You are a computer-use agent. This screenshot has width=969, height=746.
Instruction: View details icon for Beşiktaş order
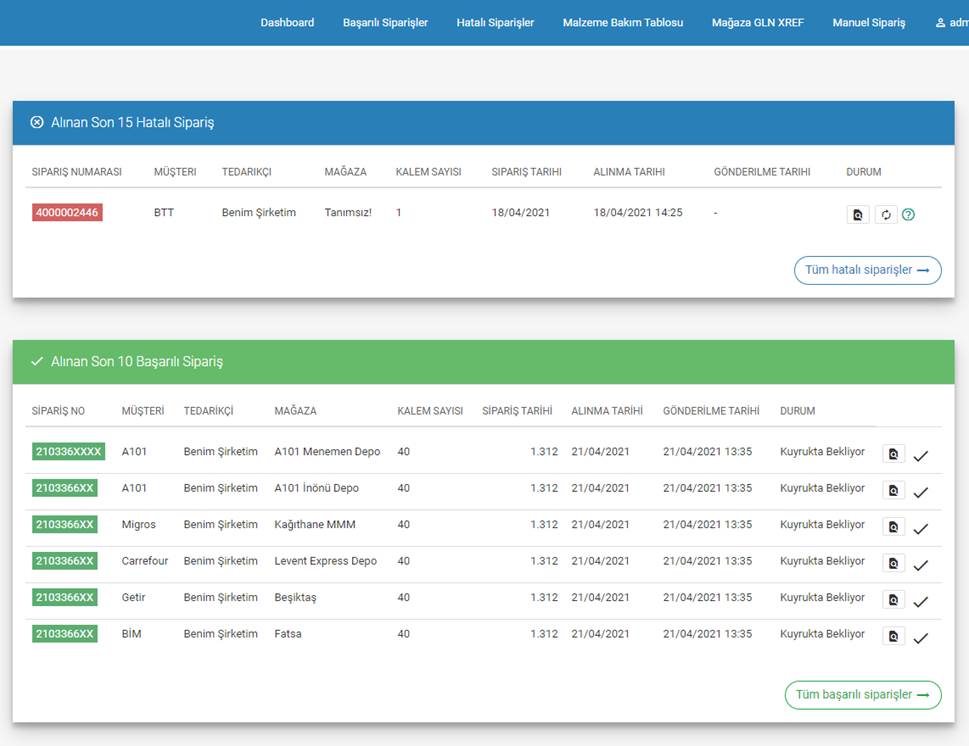click(x=893, y=600)
